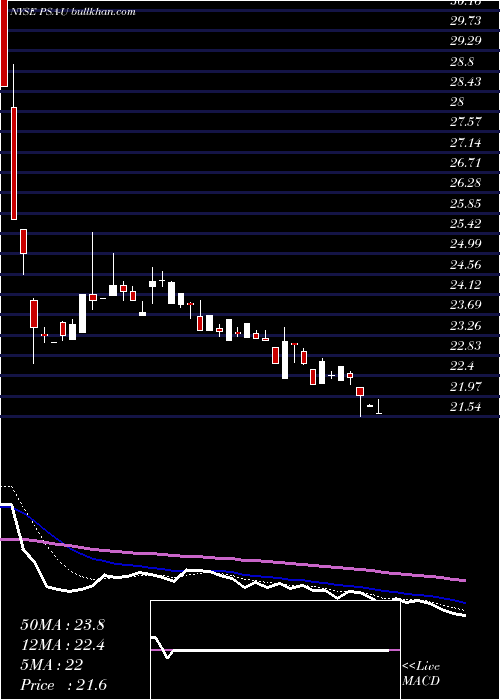Click the MACD inset chart box

point(275,650)
